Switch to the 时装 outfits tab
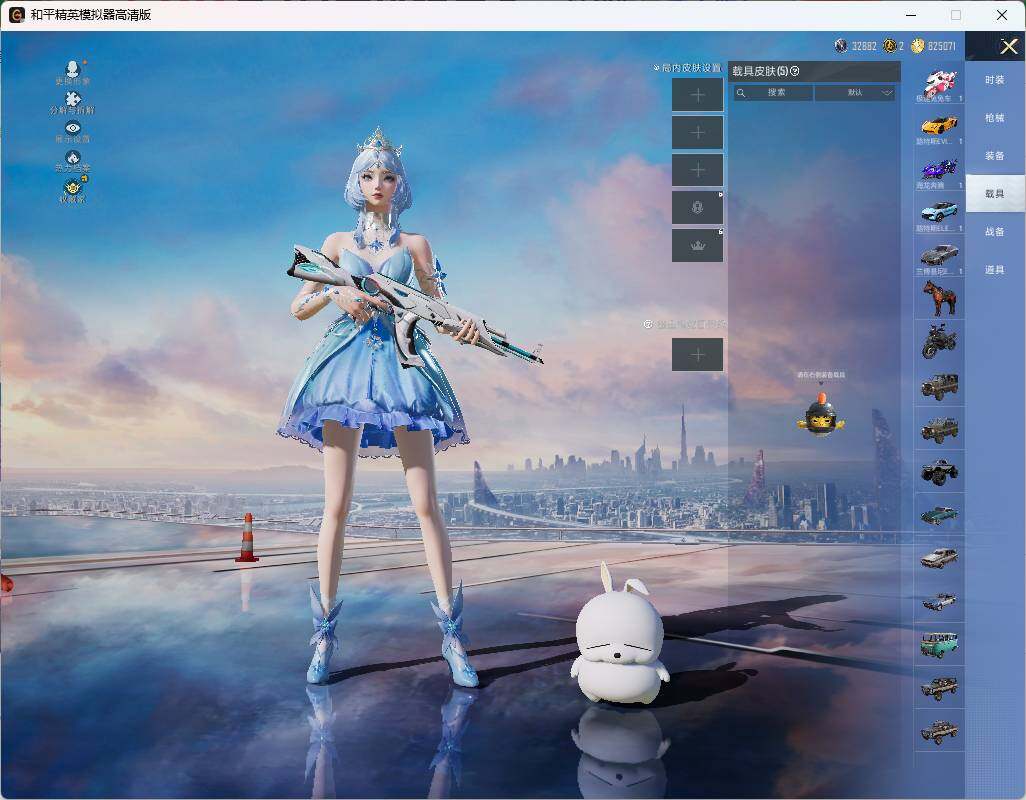This screenshot has width=1026, height=800. (995, 80)
